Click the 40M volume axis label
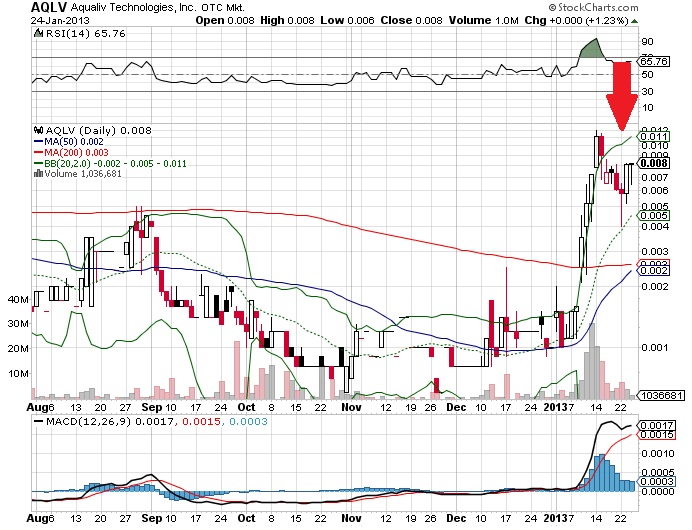 (19, 300)
